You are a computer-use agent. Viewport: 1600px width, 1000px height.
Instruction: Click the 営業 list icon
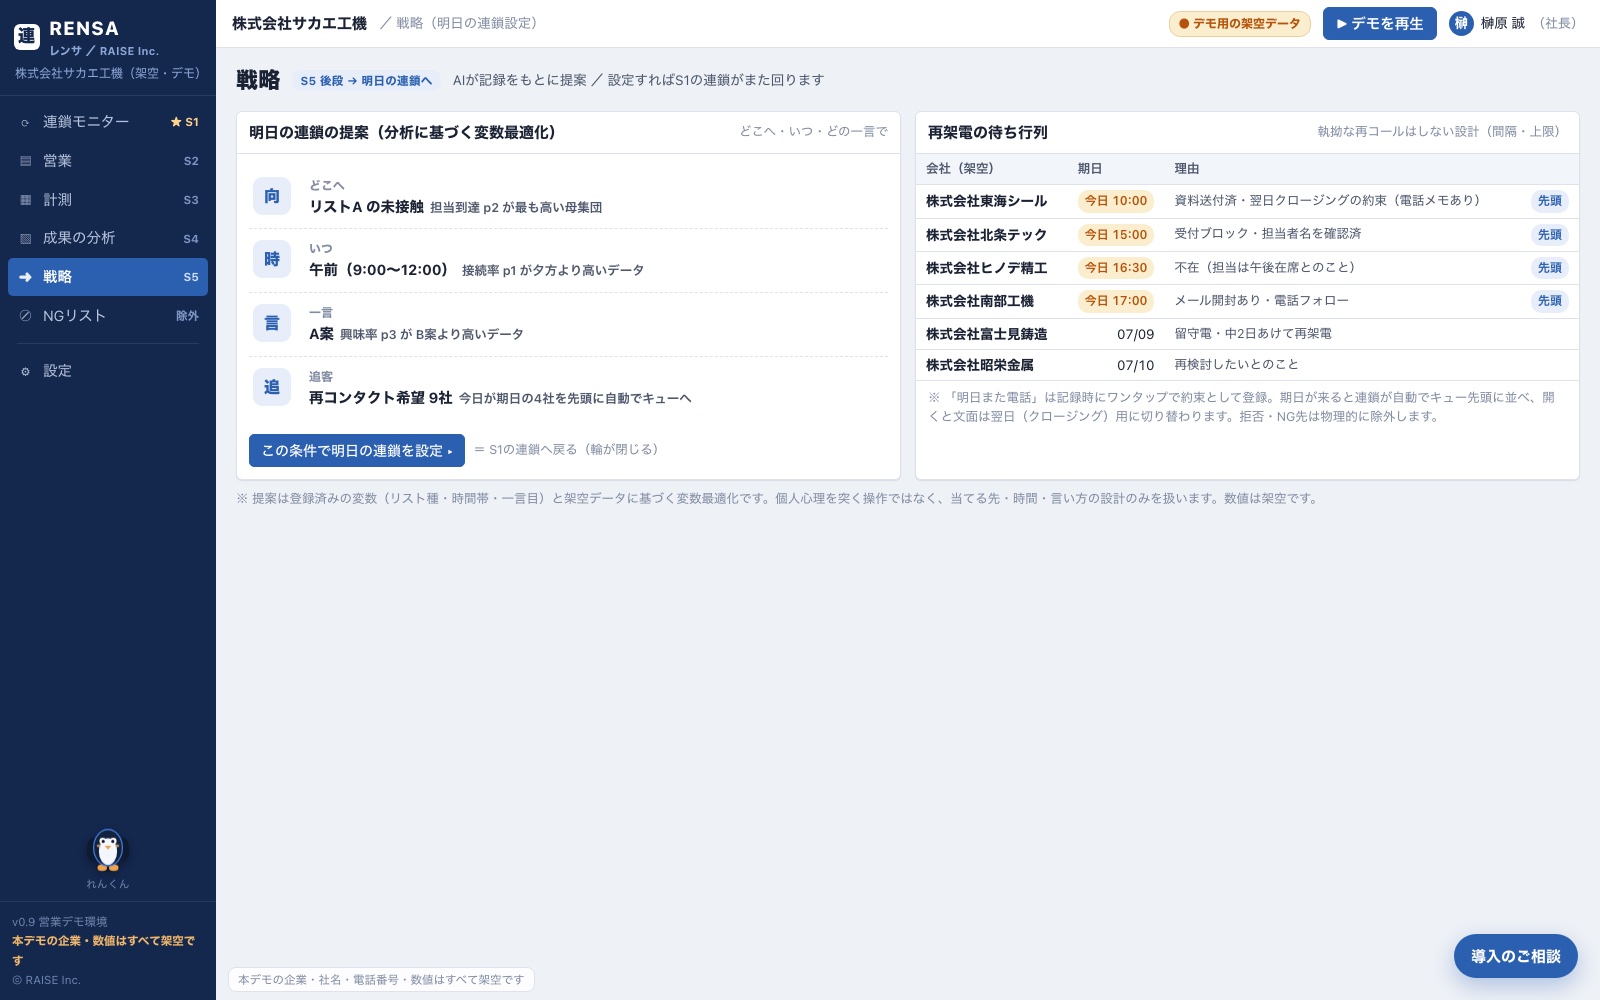point(25,161)
